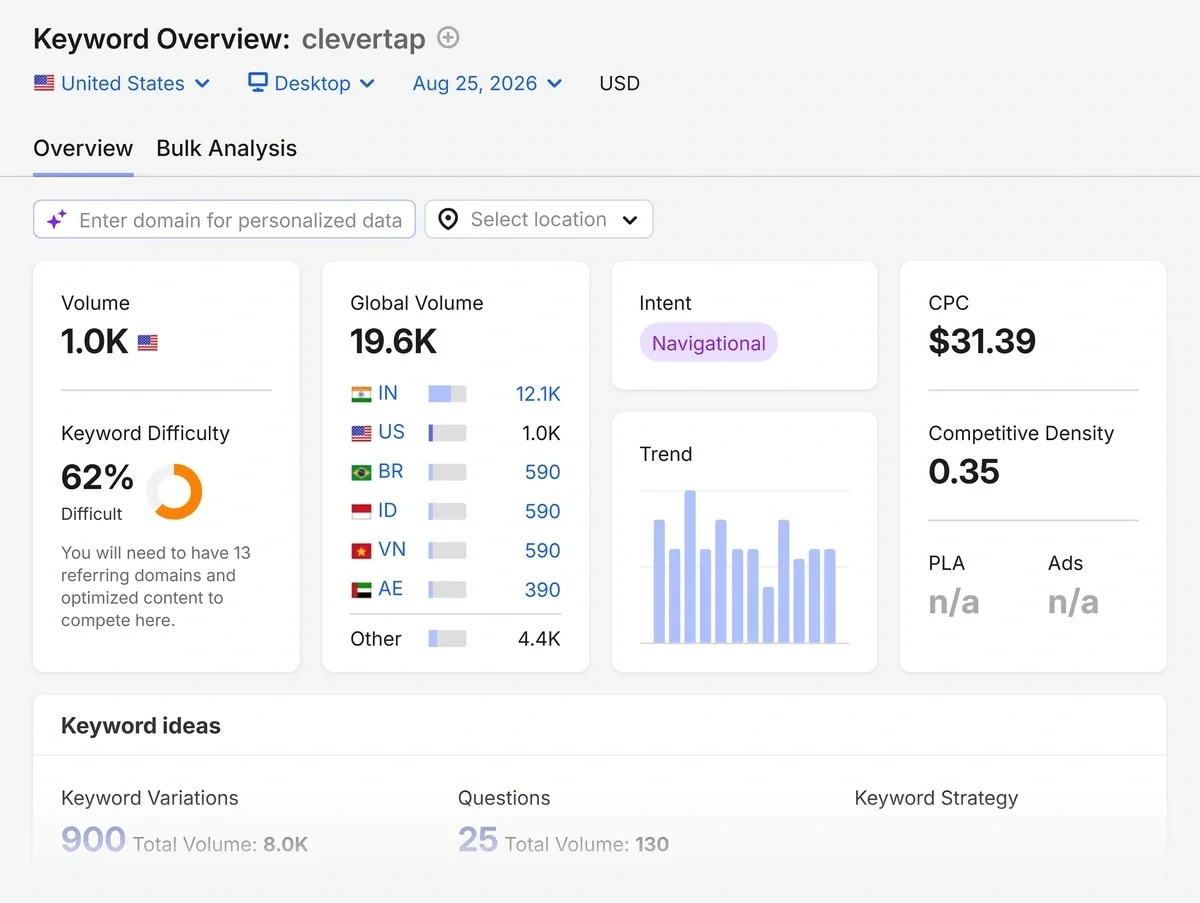Open the ID country link
The width and height of the screenshot is (1200, 903).
(388, 510)
